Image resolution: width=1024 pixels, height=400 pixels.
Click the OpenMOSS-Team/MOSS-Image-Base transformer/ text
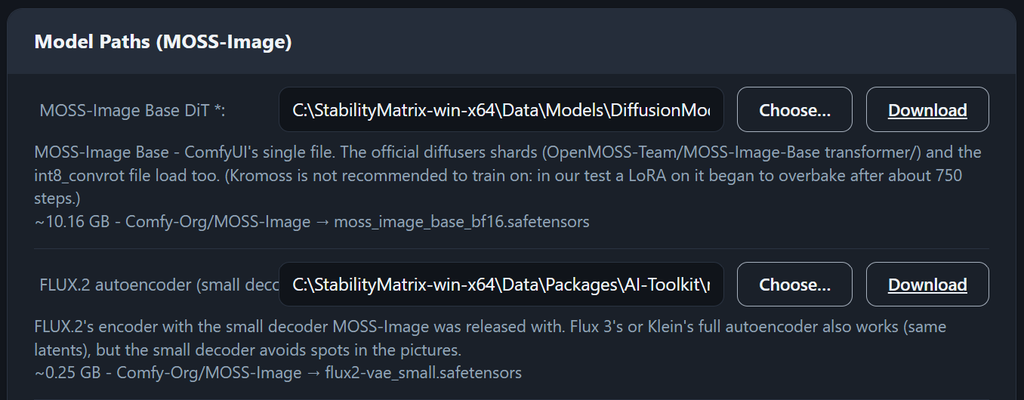tap(734, 152)
